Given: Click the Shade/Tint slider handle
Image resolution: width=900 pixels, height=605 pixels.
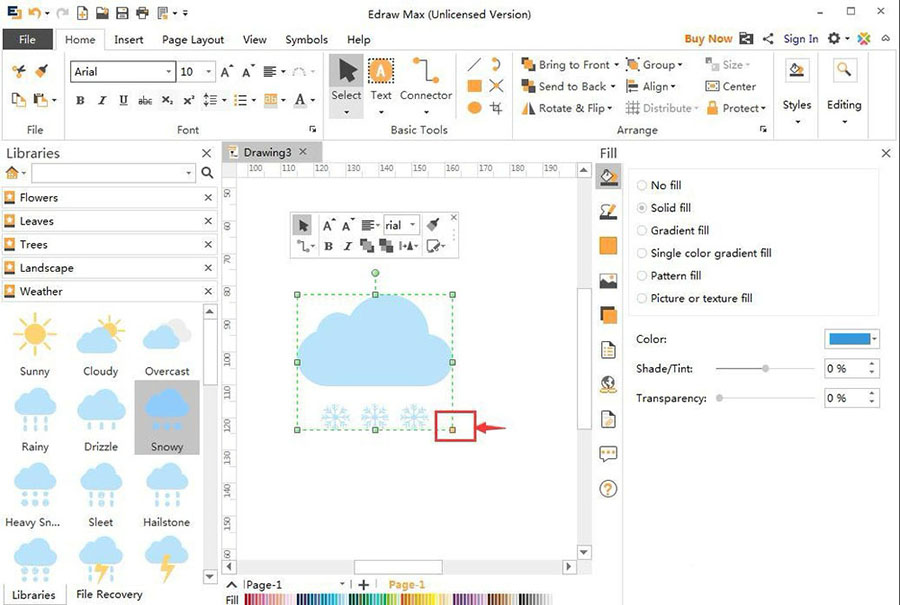Looking at the screenshot, I should click(765, 368).
